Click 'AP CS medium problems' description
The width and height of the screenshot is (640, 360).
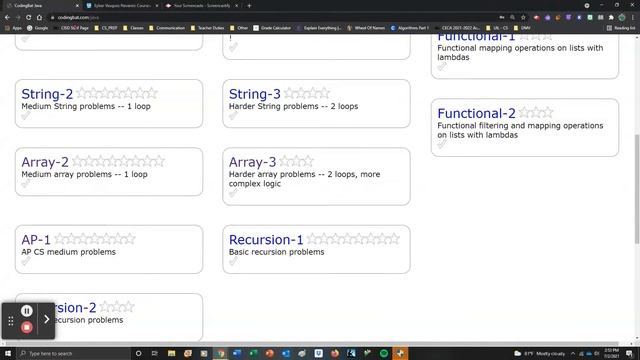click(69, 252)
